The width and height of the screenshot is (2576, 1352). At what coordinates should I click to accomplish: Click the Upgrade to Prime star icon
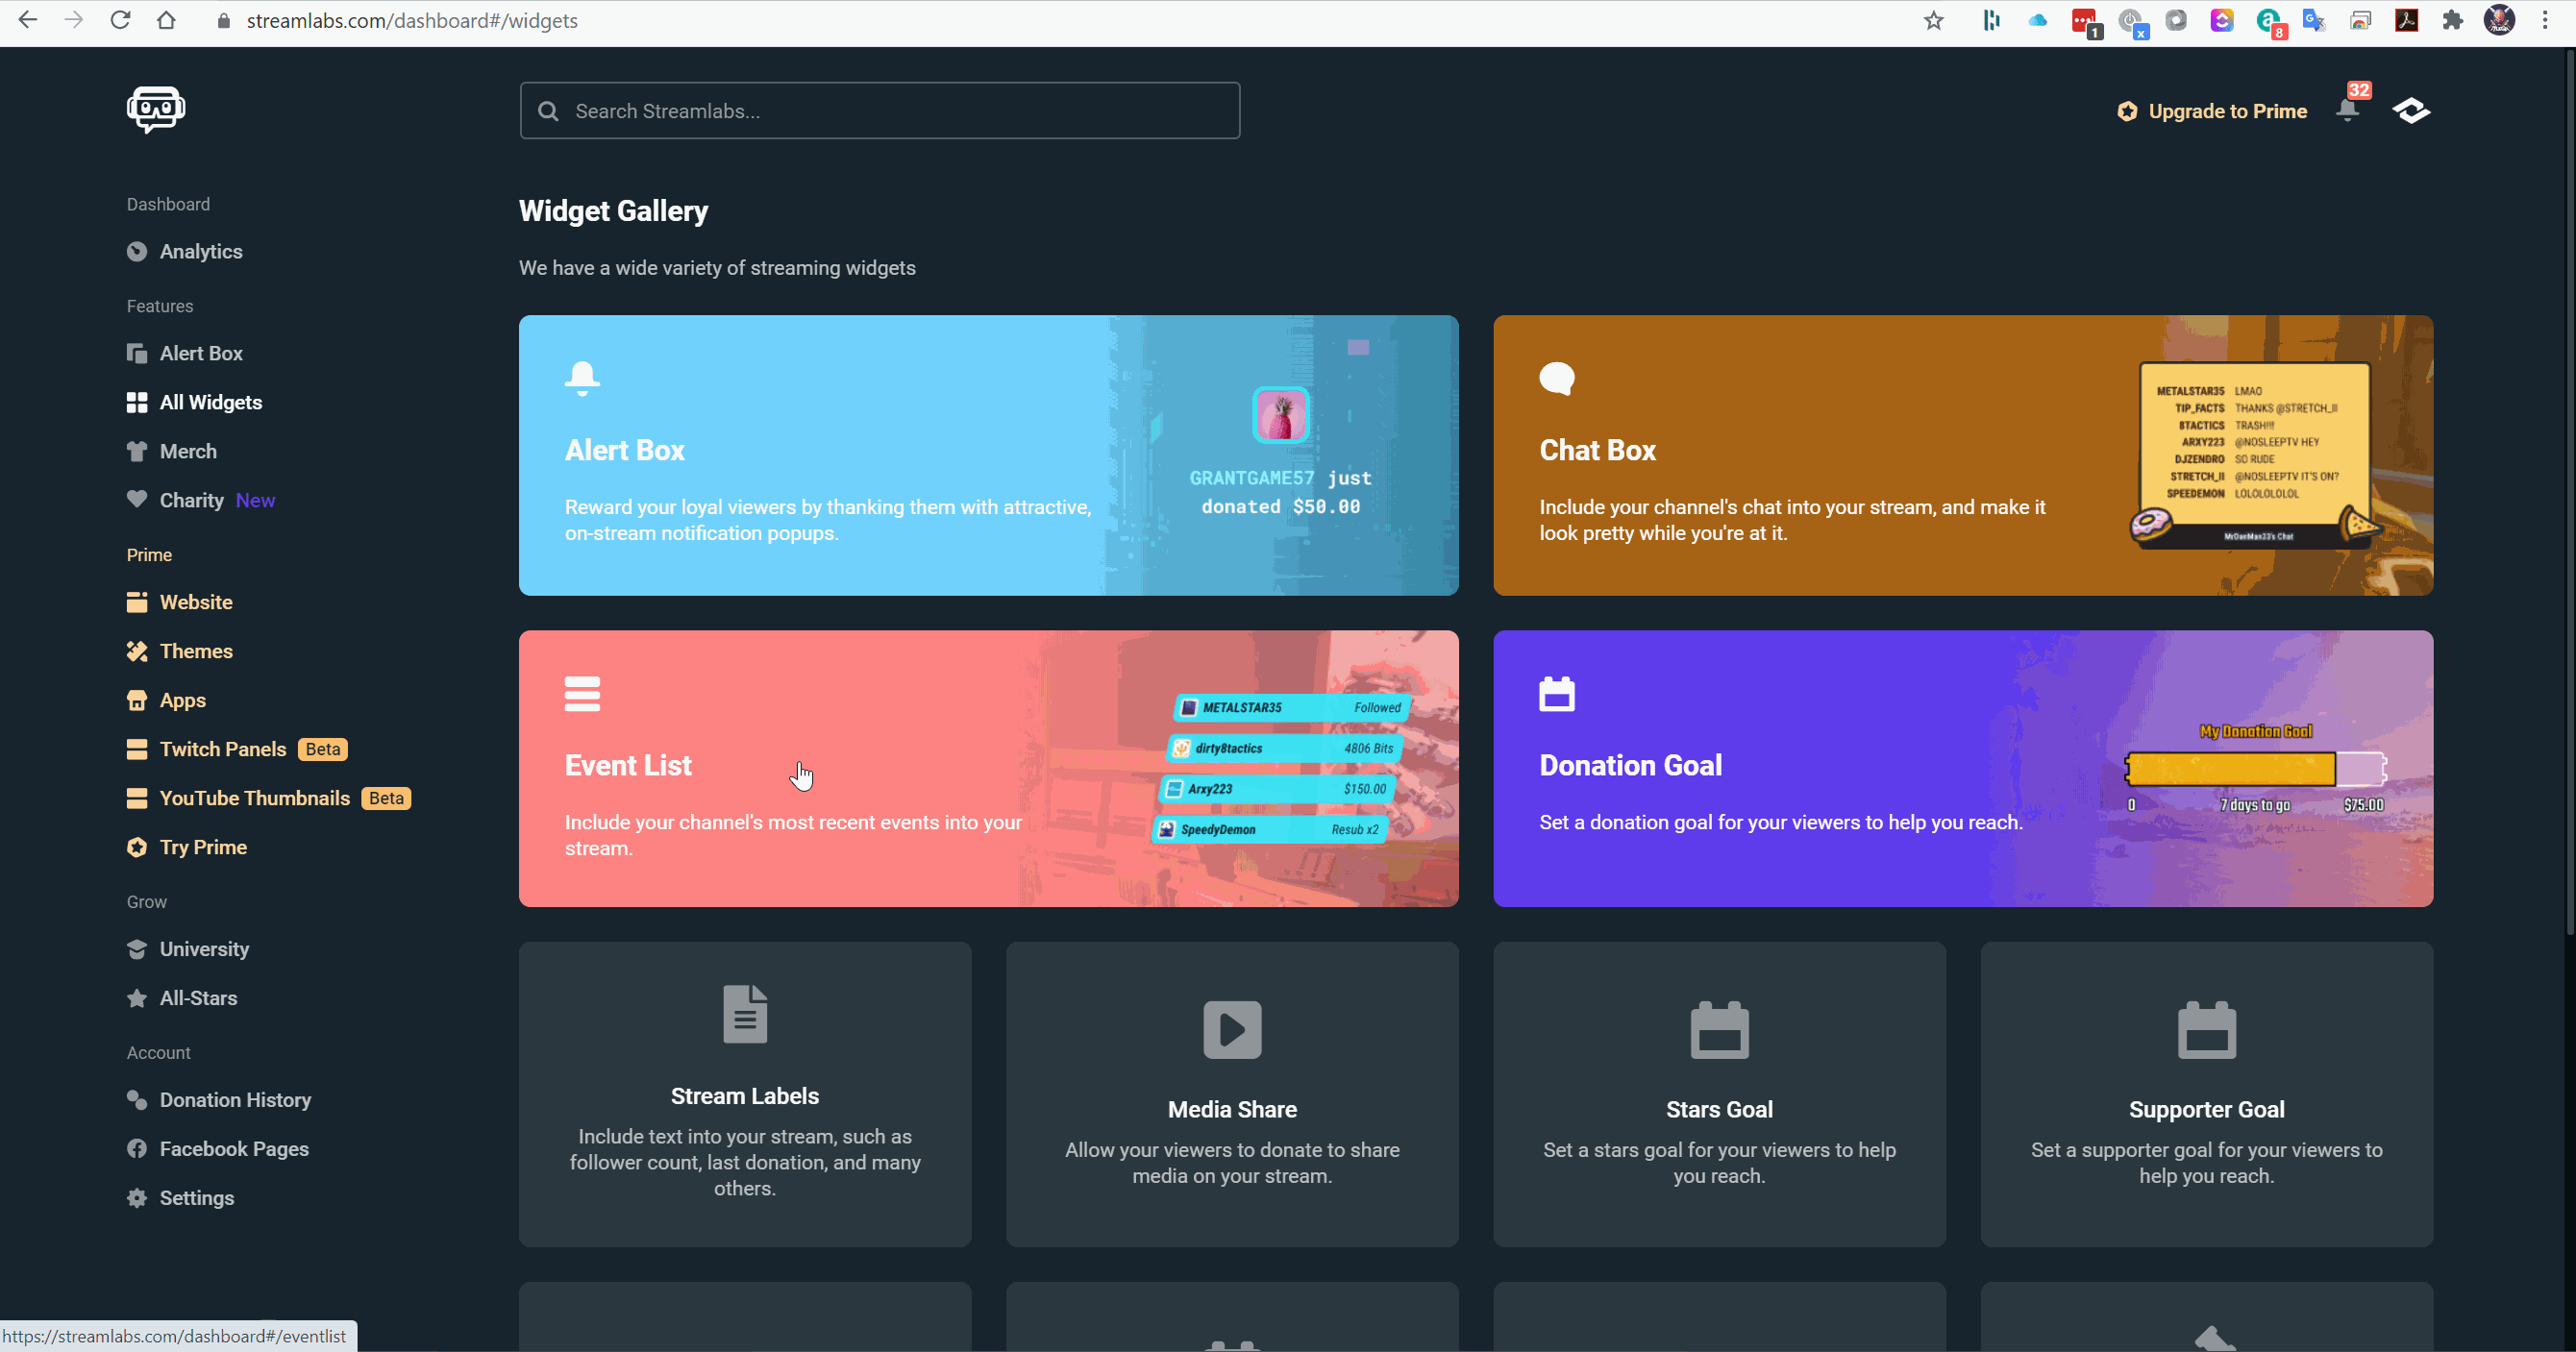pos(2127,111)
